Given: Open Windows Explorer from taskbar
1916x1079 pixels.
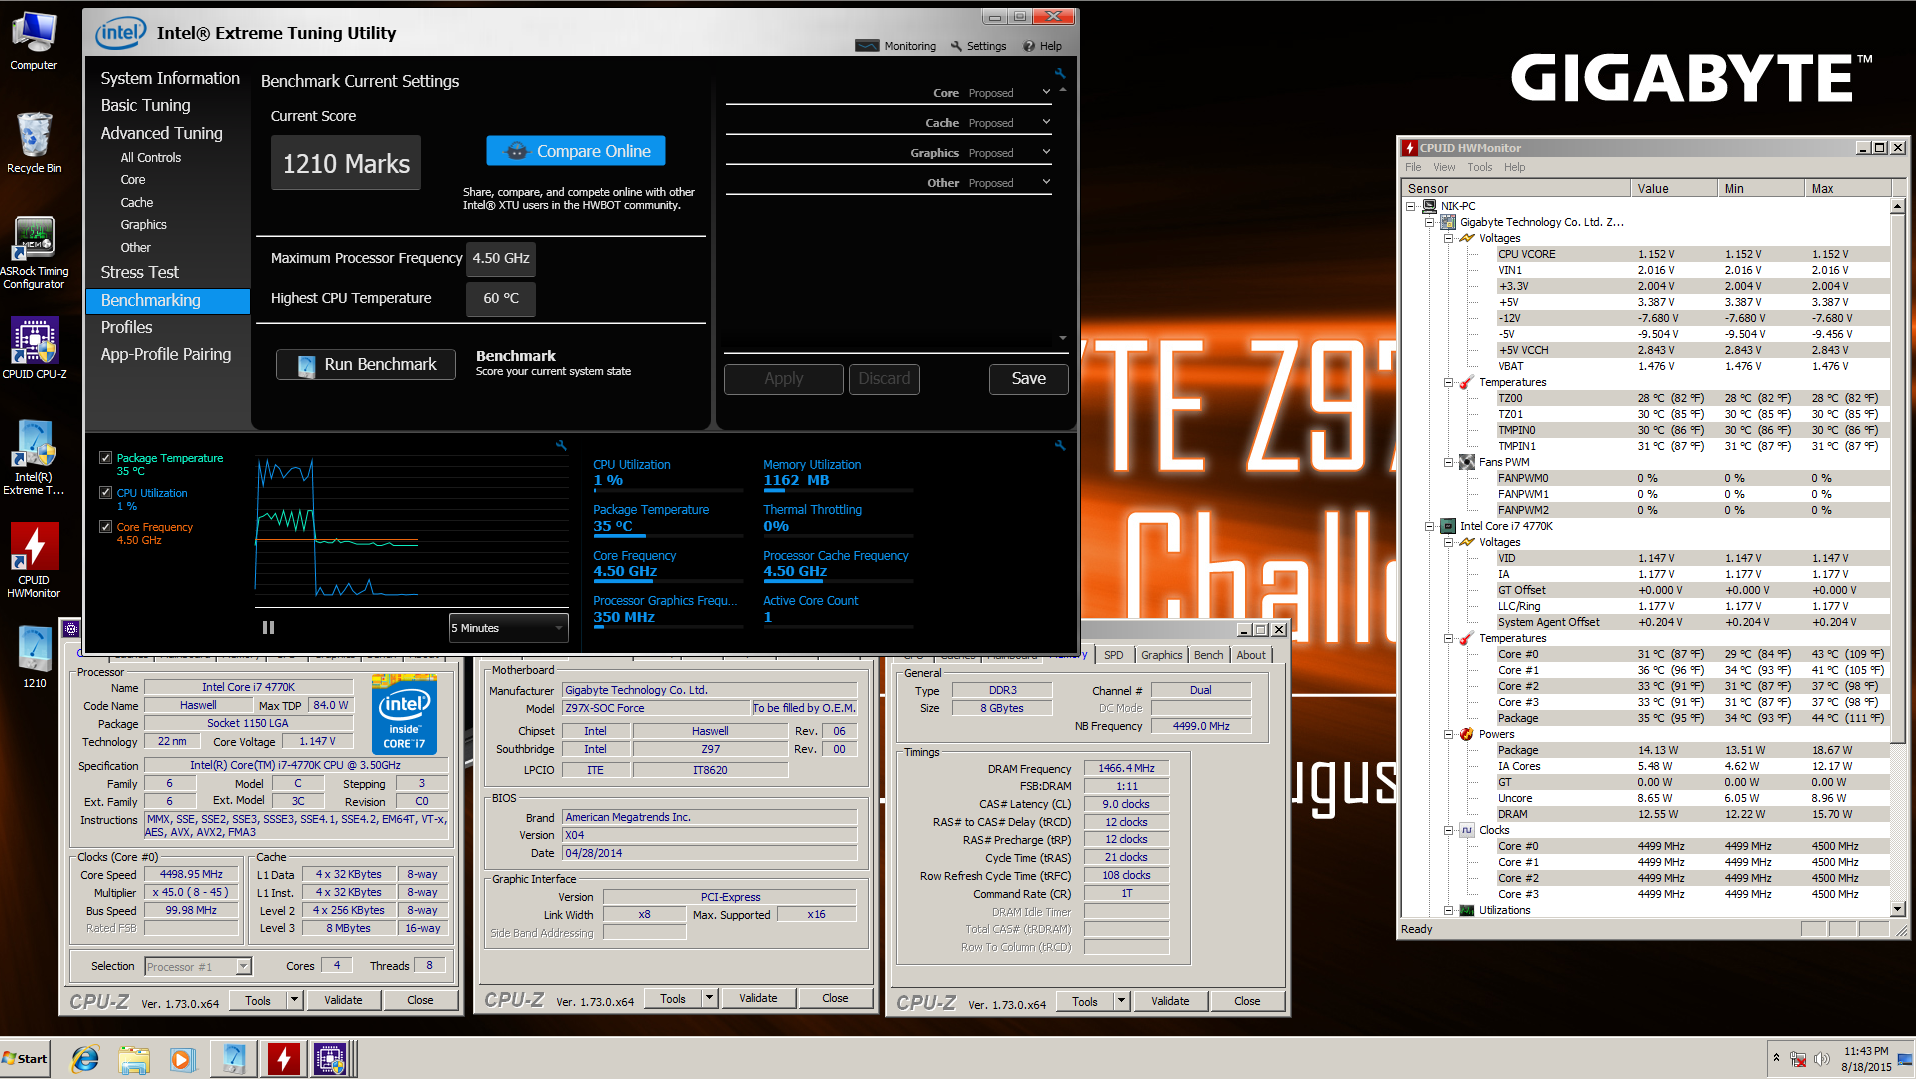Looking at the screenshot, I should tap(133, 1058).
